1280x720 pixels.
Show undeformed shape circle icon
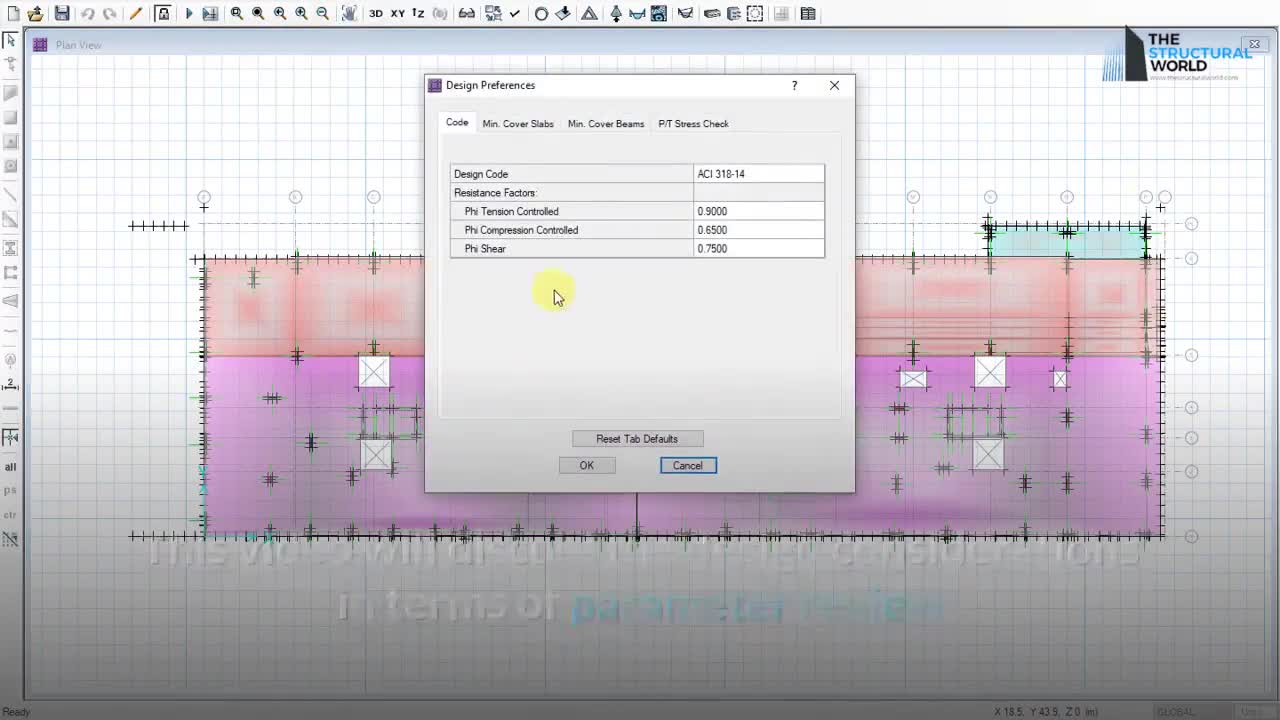tap(541, 14)
